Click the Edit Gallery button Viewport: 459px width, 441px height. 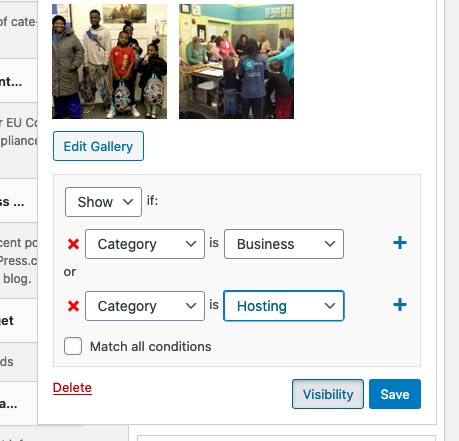[x=98, y=146]
